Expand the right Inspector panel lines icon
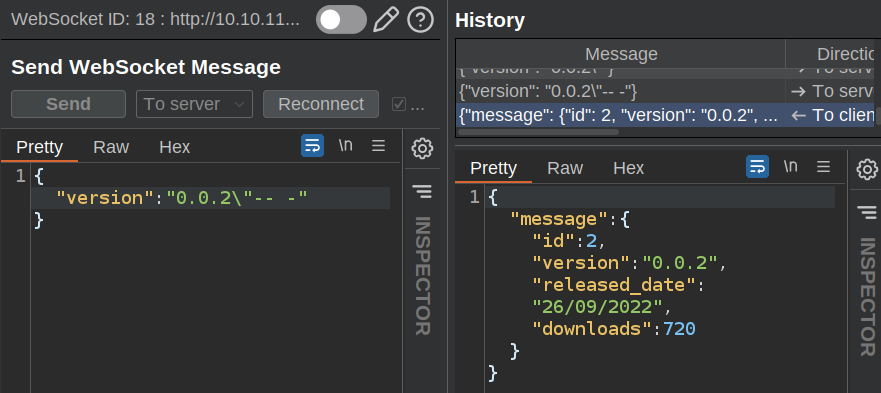 pos(867,212)
